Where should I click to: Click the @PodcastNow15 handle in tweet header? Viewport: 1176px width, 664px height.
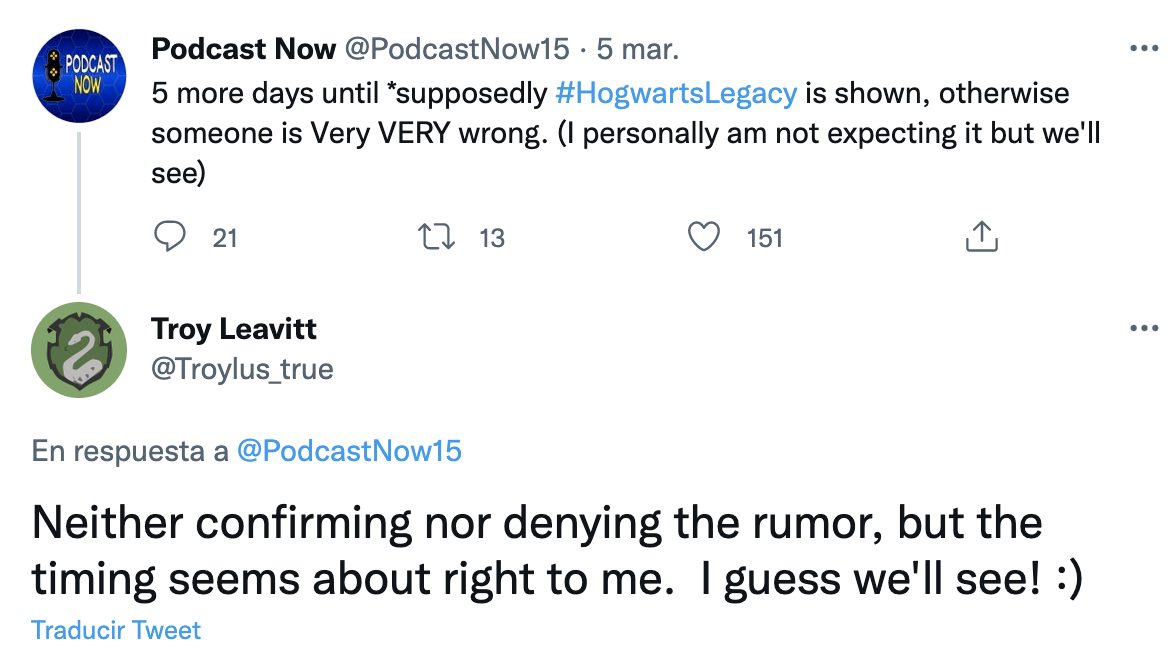click(x=457, y=48)
